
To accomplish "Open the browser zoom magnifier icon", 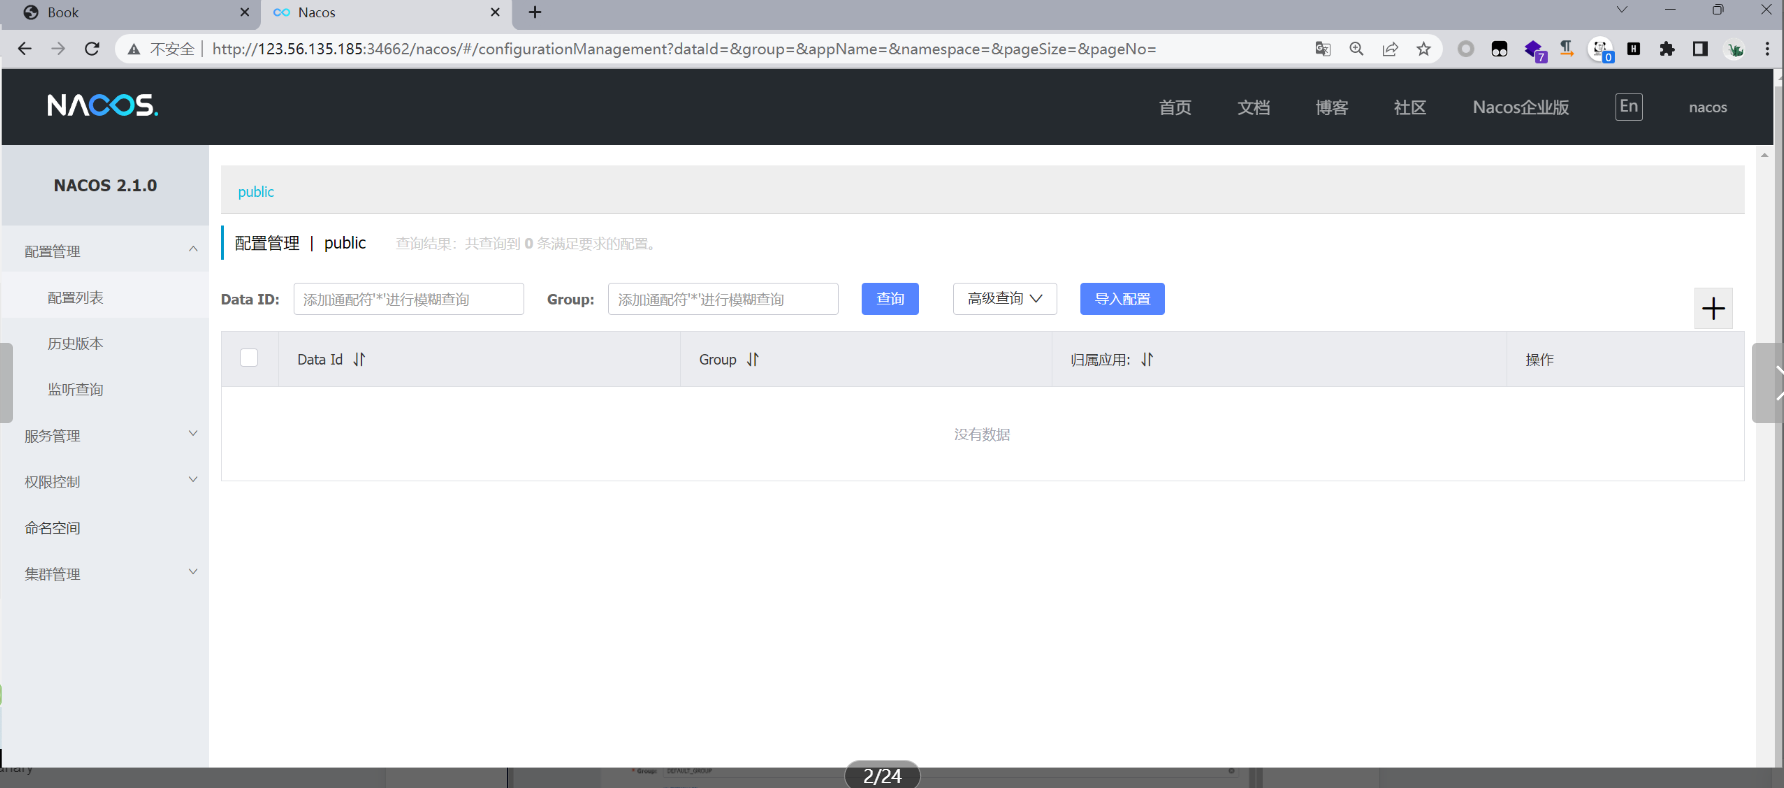I will coord(1356,49).
